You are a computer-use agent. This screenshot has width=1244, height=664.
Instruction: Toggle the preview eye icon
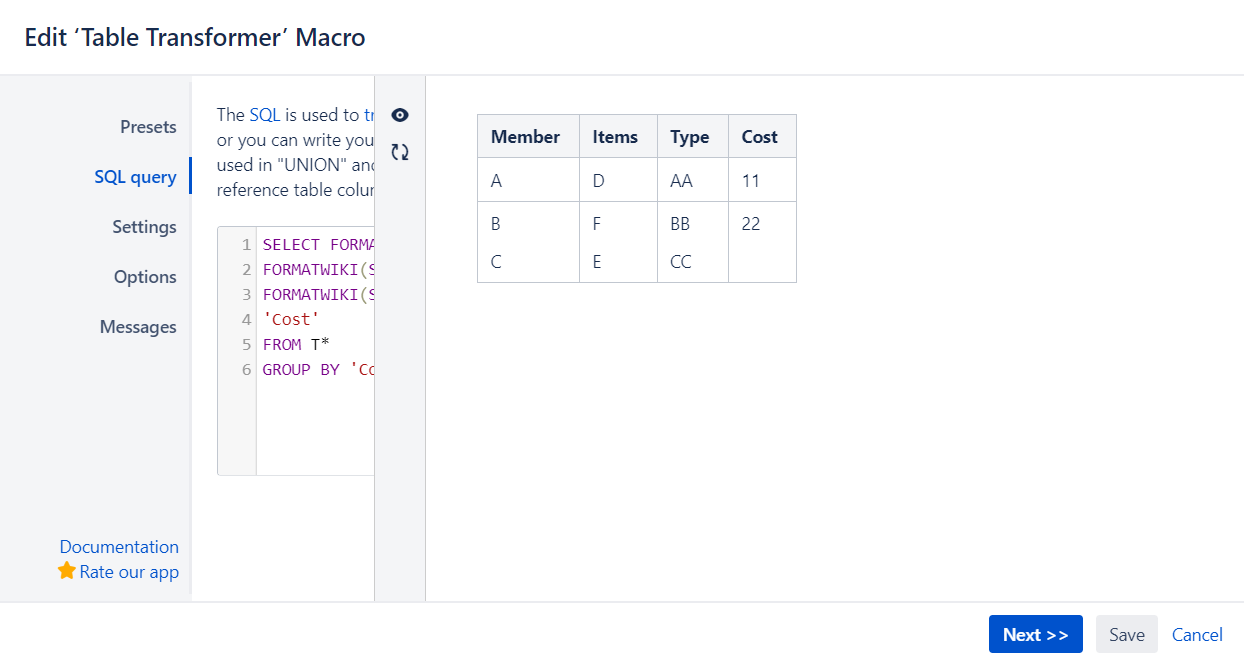tap(399, 115)
